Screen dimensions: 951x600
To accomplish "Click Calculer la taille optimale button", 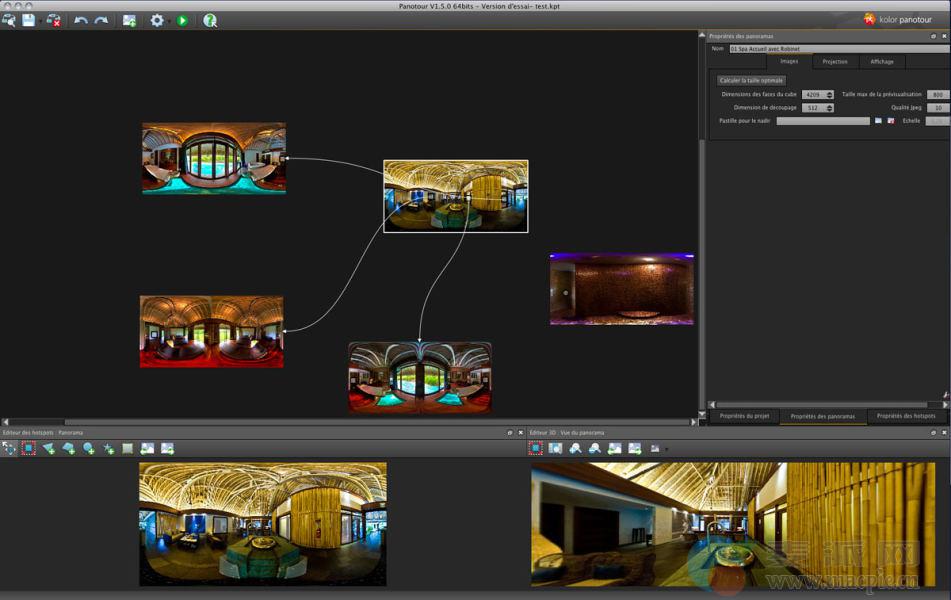I will pos(752,80).
